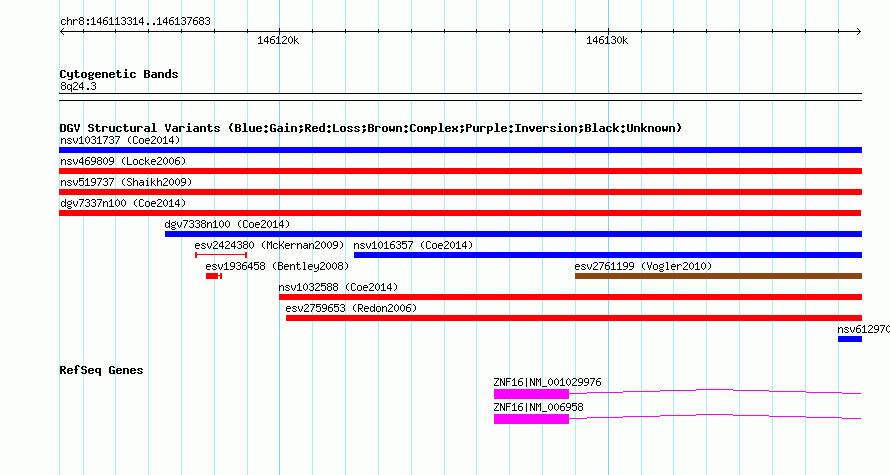Click the DGV Structural Variants track title
The image size is (890, 475).
[x=371, y=128]
